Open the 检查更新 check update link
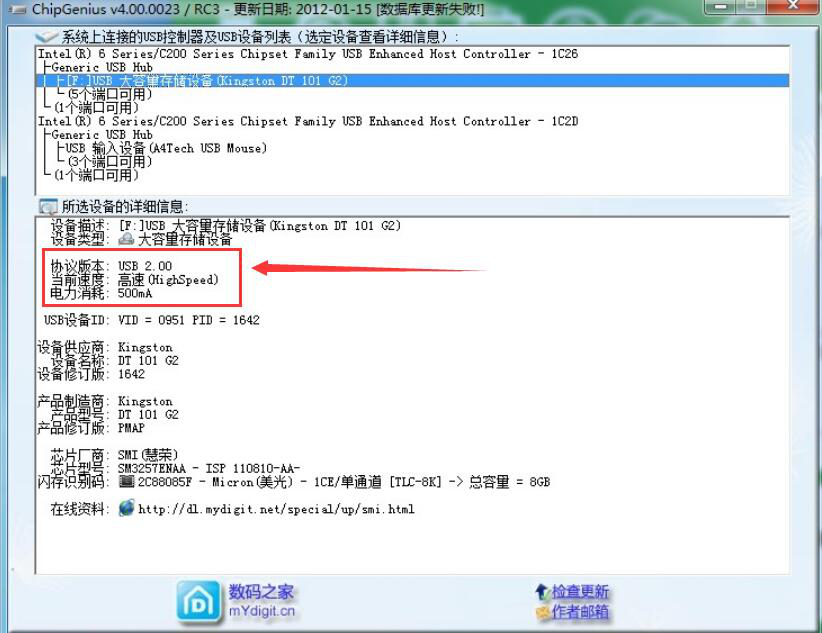 [x=580, y=592]
